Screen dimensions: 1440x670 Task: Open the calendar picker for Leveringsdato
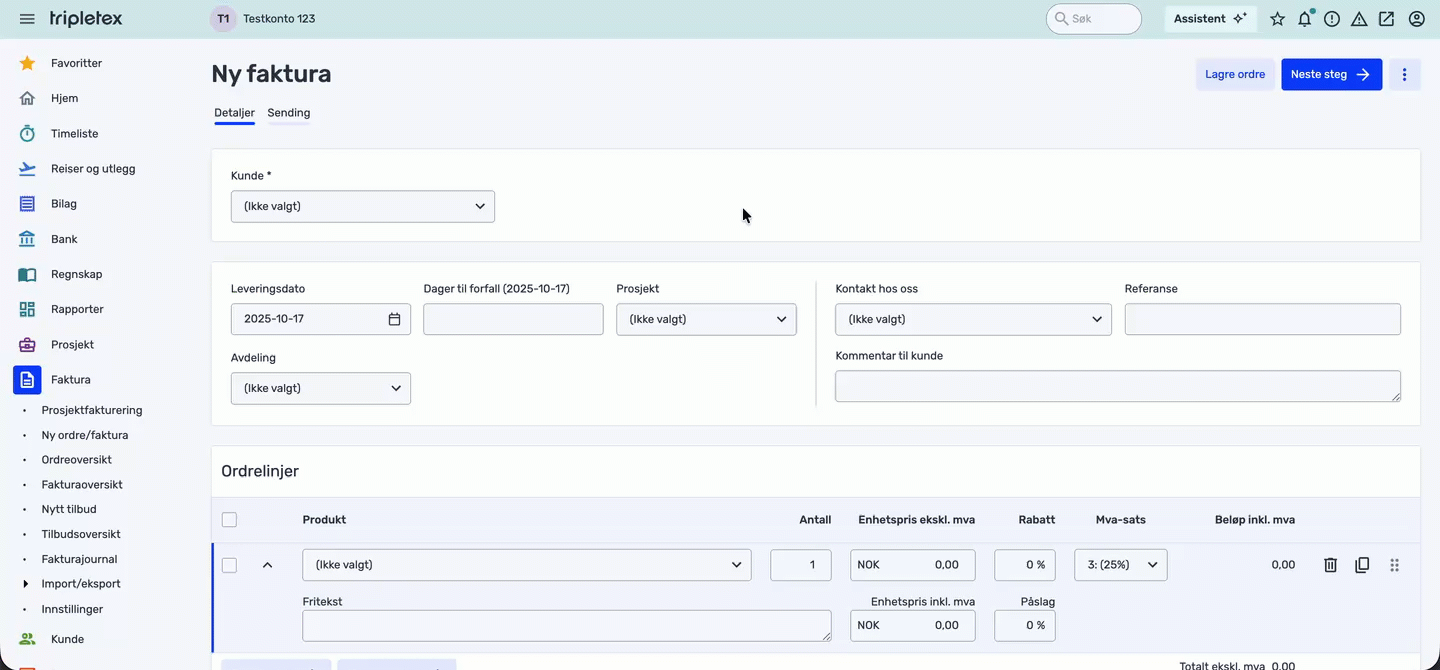coord(394,319)
